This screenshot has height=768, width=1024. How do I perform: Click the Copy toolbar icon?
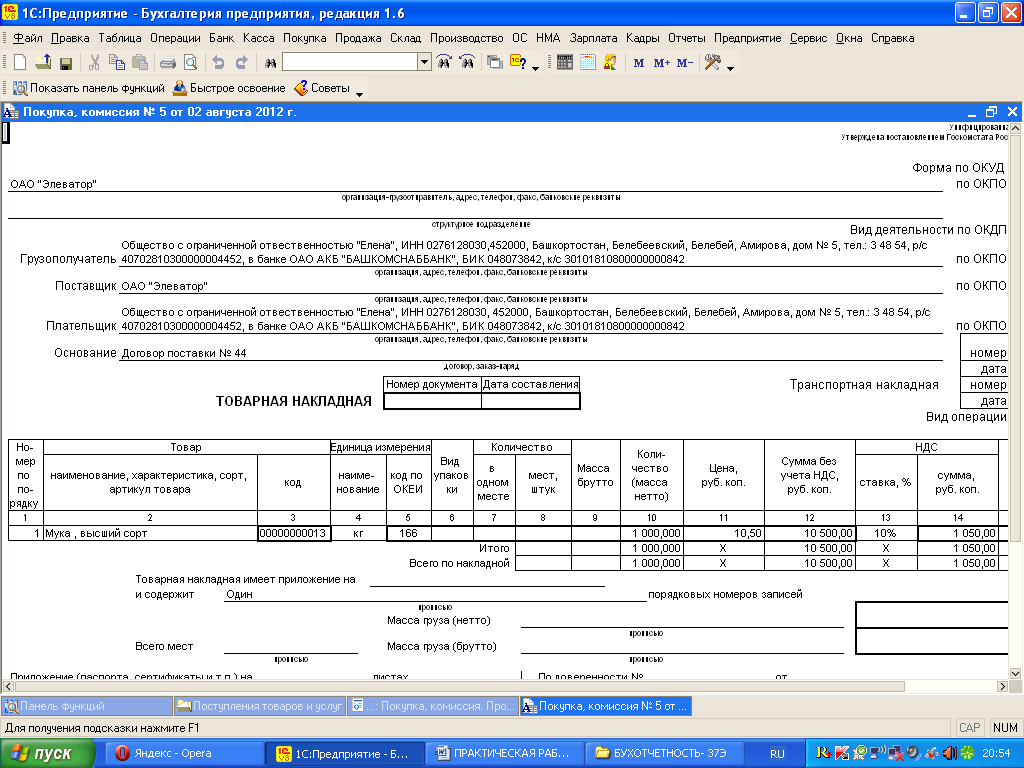[117, 63]
